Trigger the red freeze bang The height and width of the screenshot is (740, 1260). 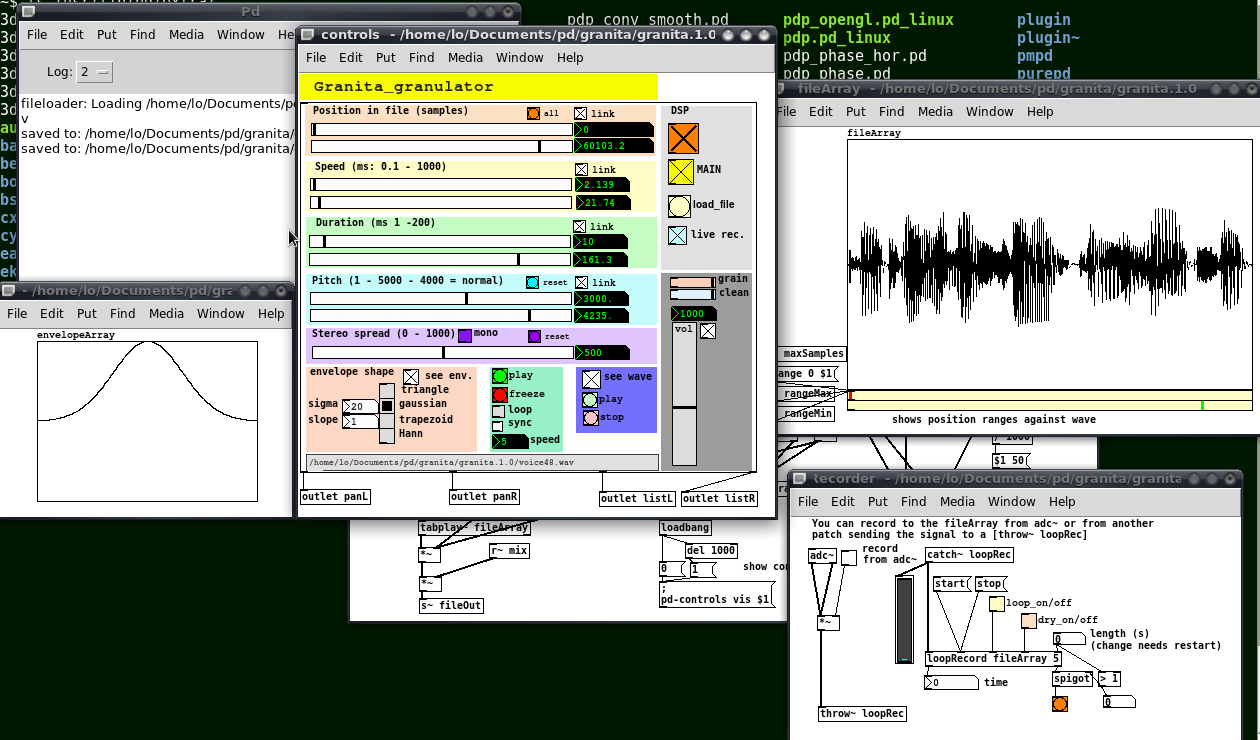click(500, 394)
